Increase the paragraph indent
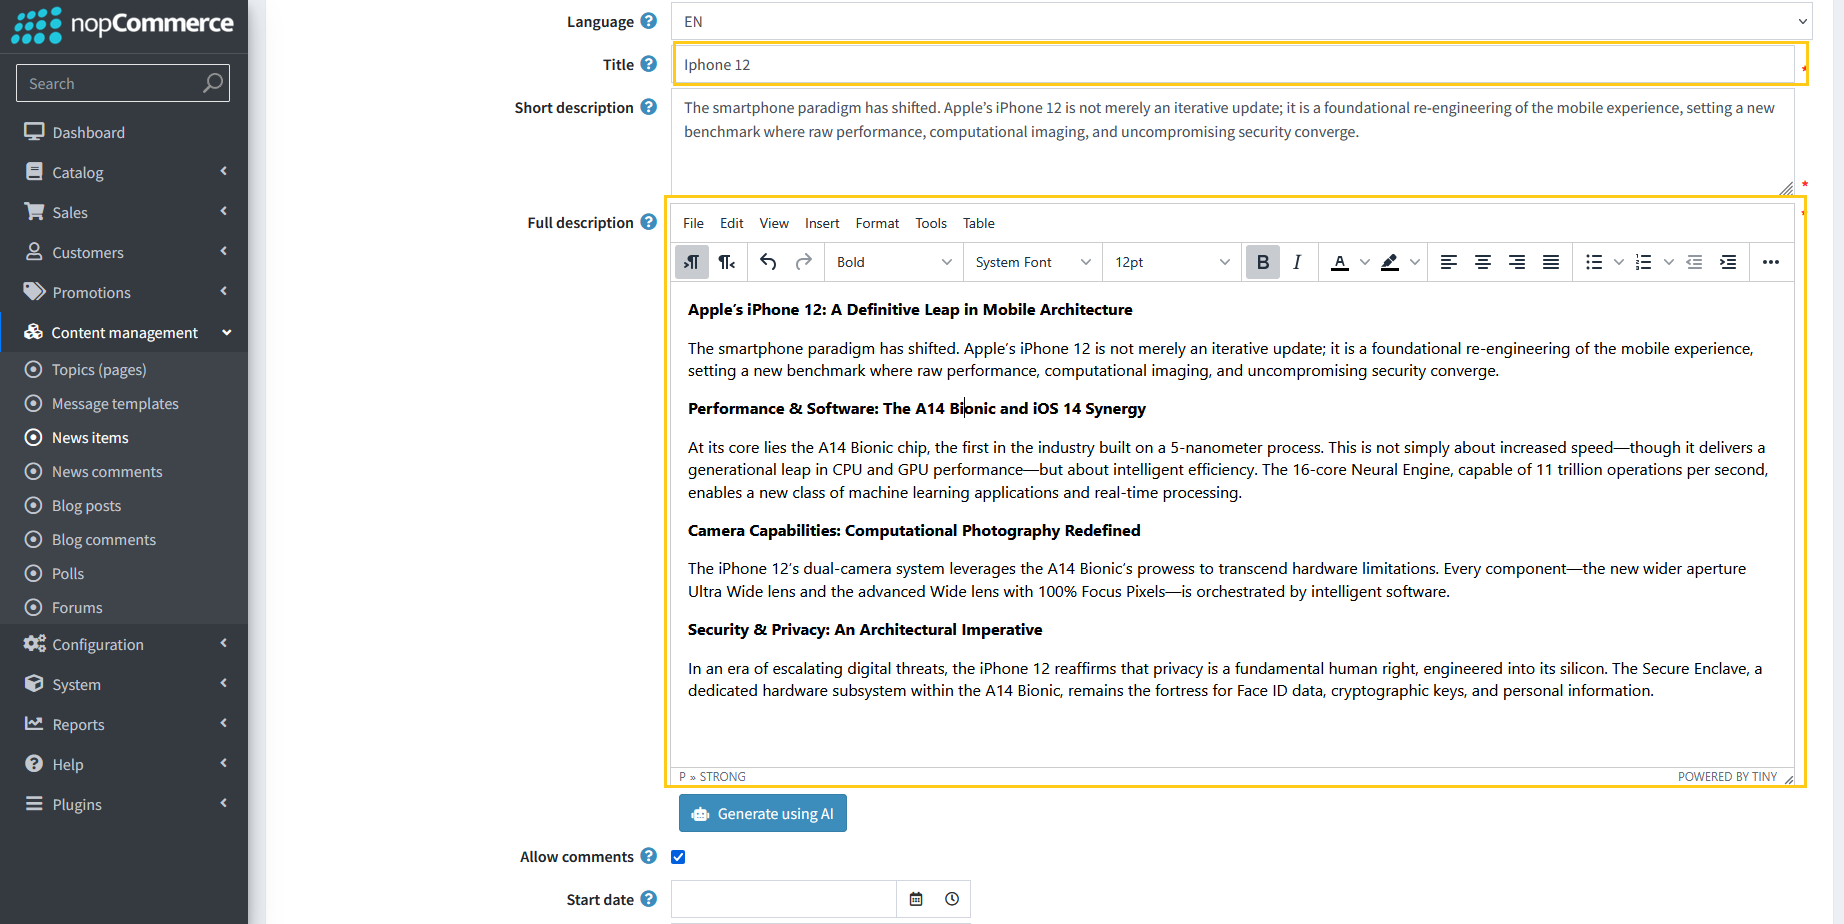This screenshot has width=1844, height=924. [x=1728, y=262]
